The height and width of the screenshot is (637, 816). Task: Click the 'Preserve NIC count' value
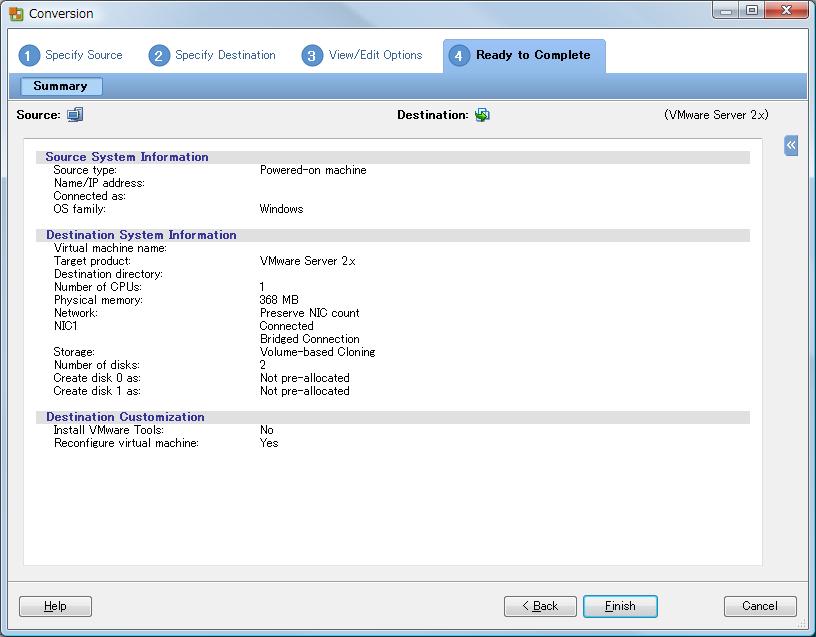tap(310, 313)
